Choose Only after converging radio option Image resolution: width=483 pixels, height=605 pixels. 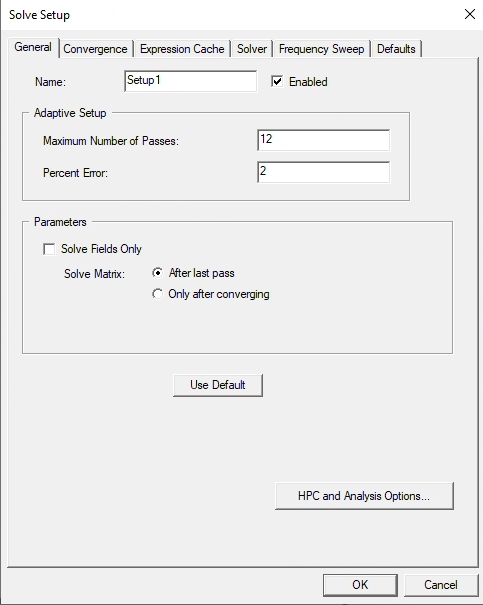(x=157, y=294)
